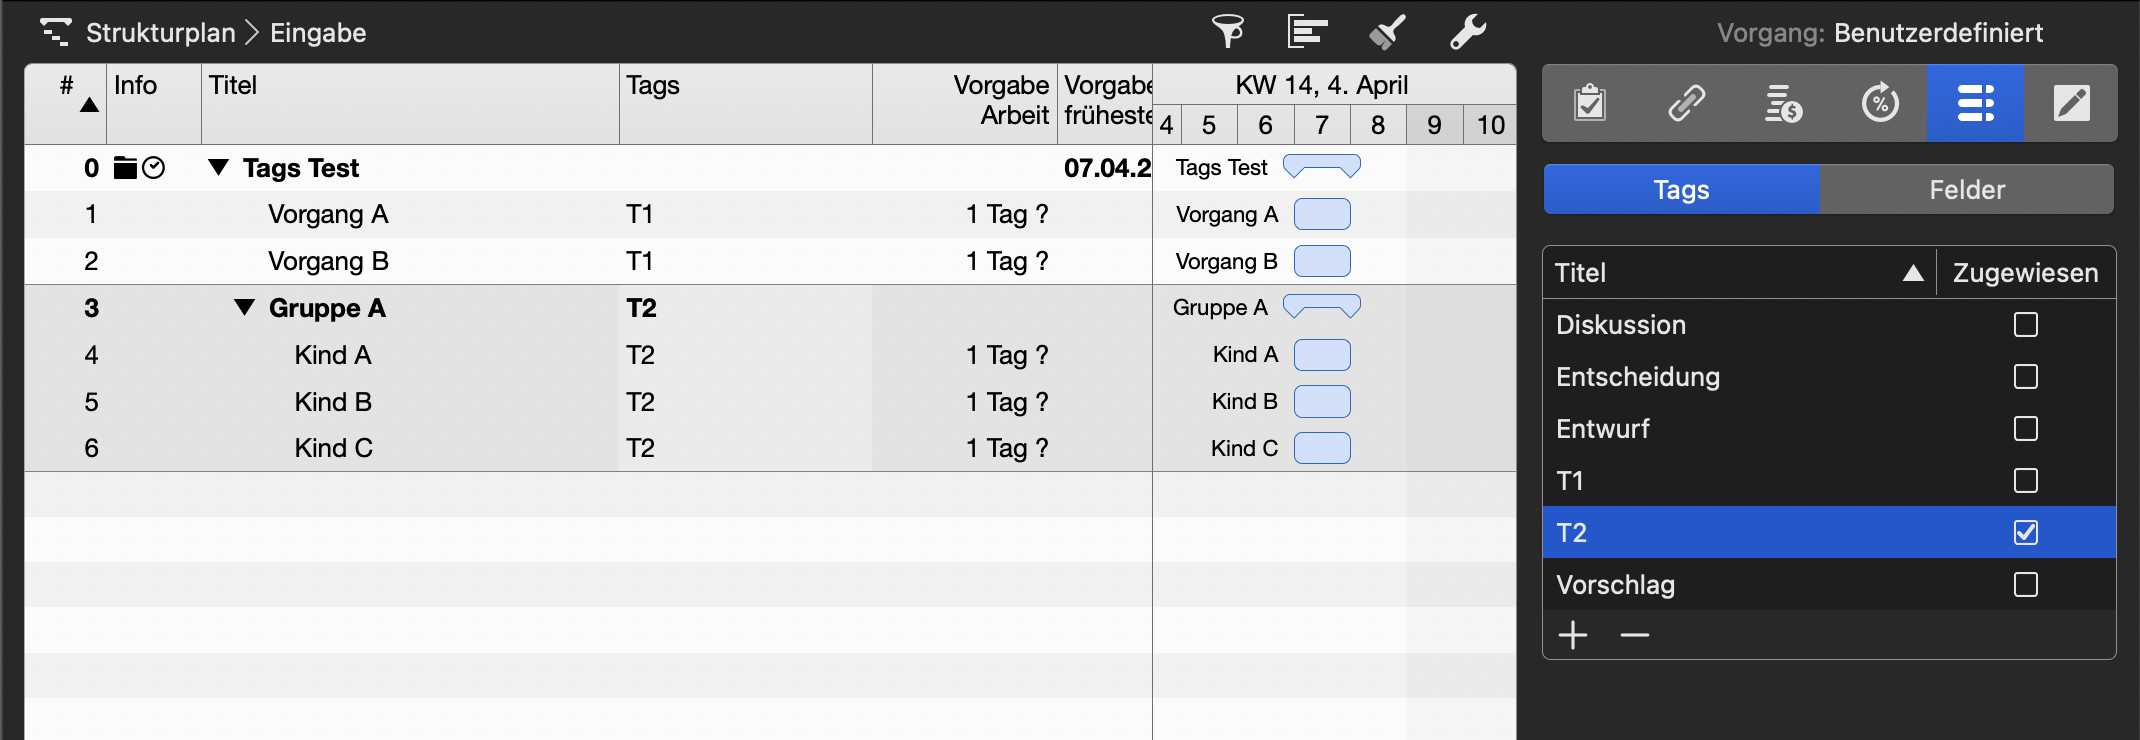Remove selected tag with minus button
This screenshot has width=2140, height=740.
point(1634,635)
